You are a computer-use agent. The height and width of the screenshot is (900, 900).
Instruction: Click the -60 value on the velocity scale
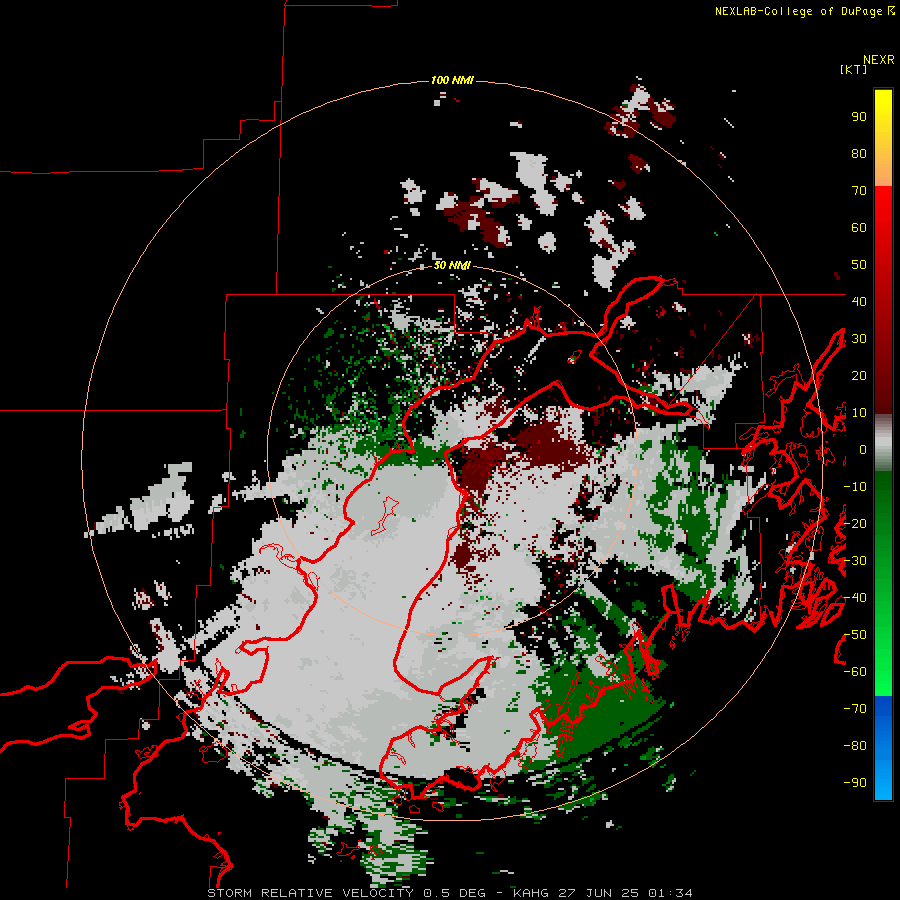pyautogui.click(x=855, y=672)
